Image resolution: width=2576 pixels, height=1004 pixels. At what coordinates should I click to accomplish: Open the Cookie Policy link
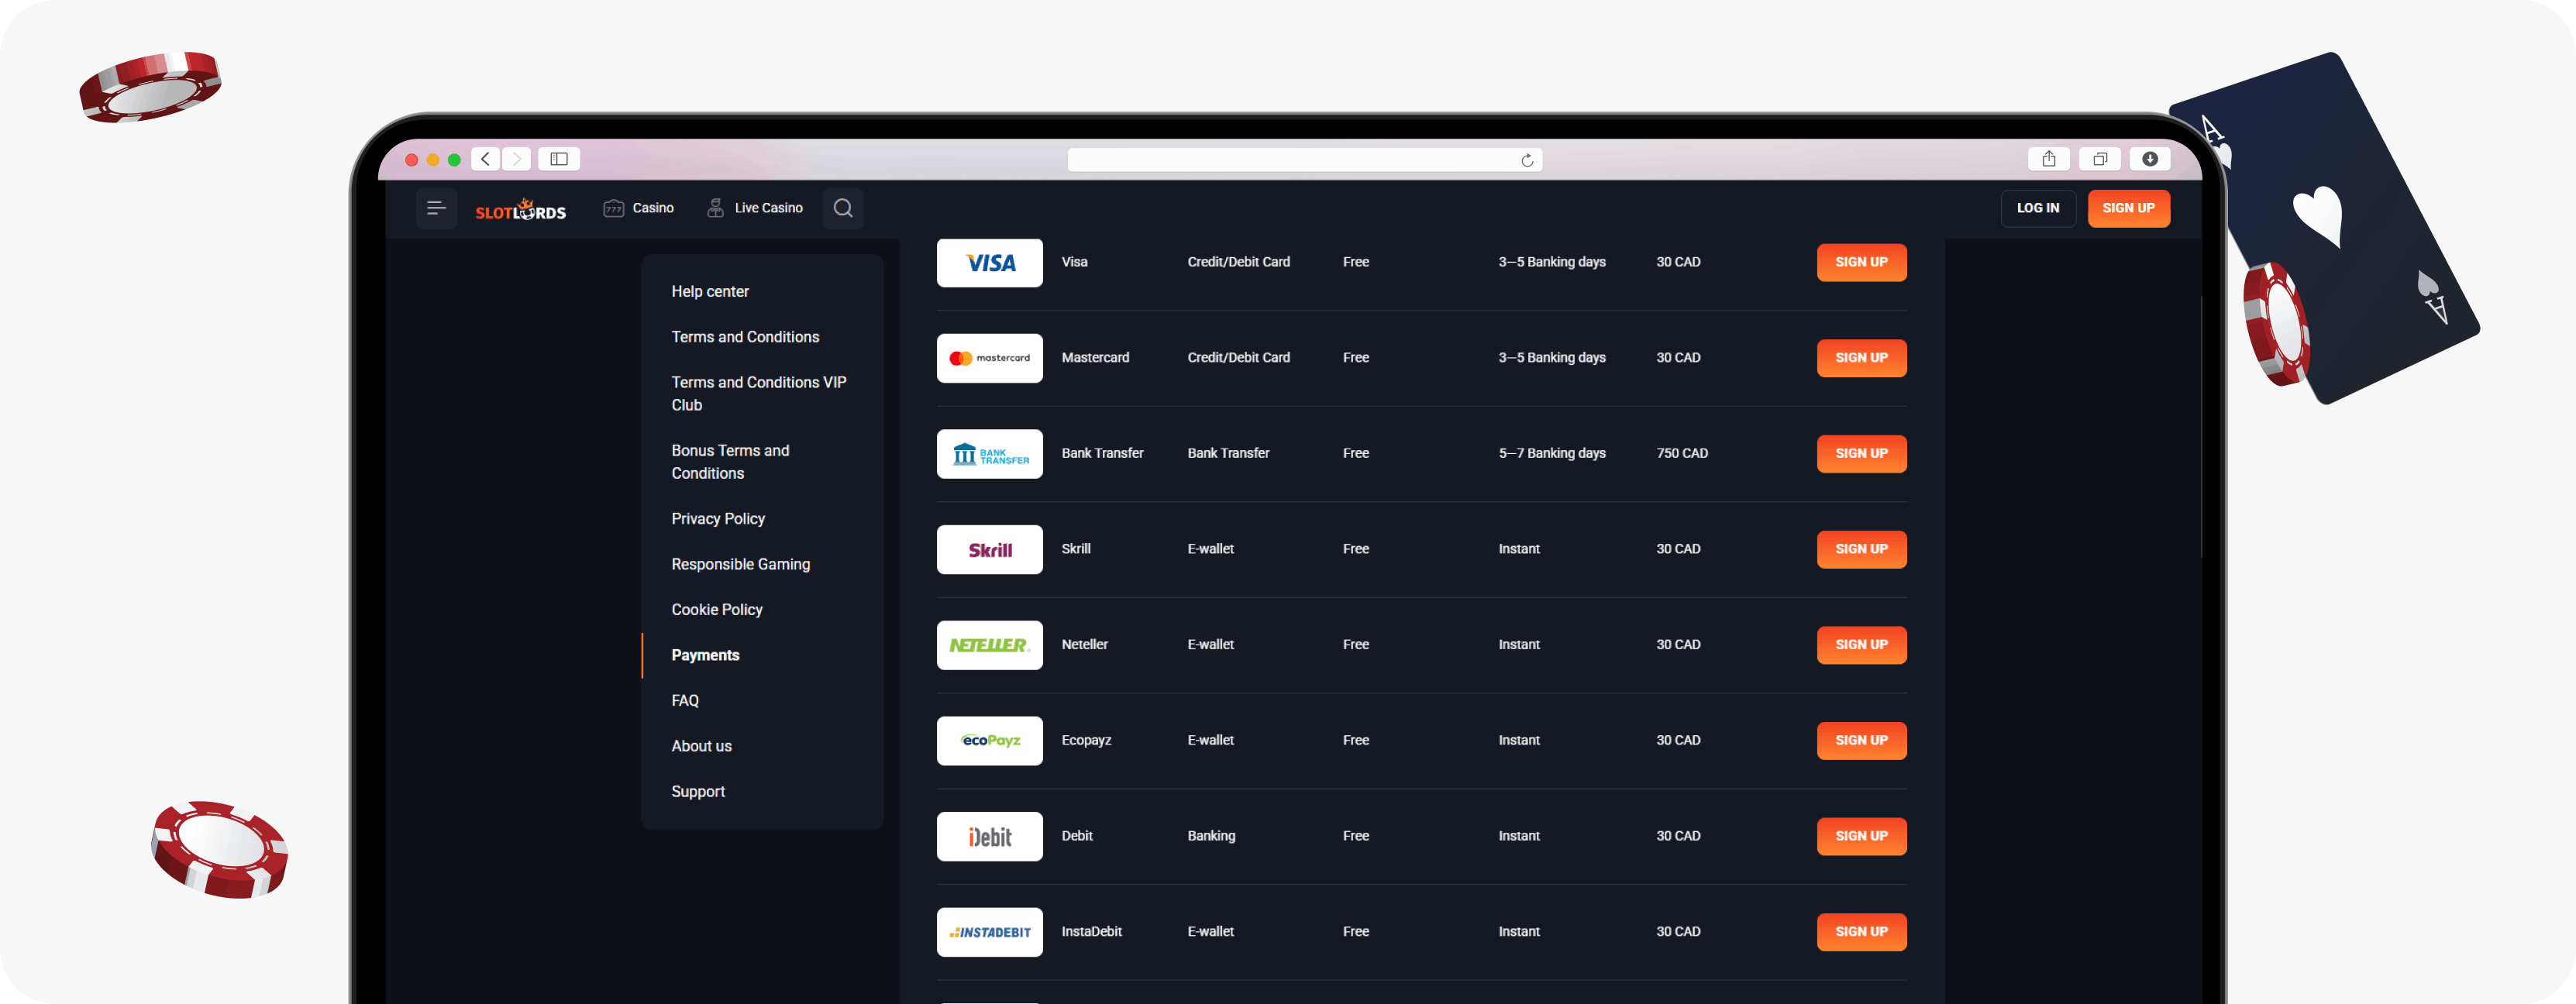717,610
